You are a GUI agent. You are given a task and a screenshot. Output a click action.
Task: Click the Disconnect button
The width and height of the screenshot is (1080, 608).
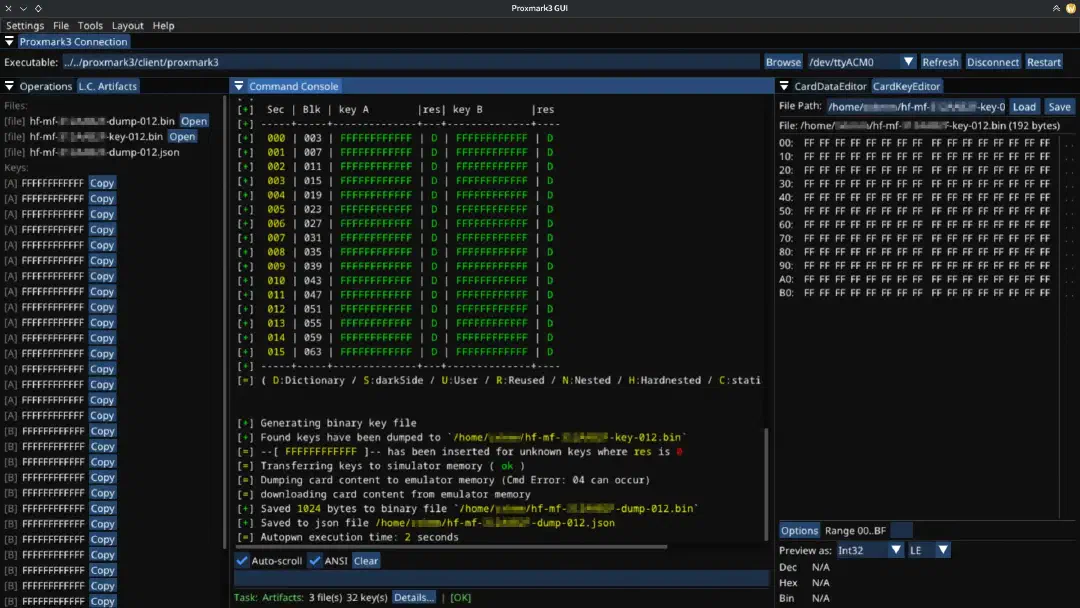[x=993, y=62]
